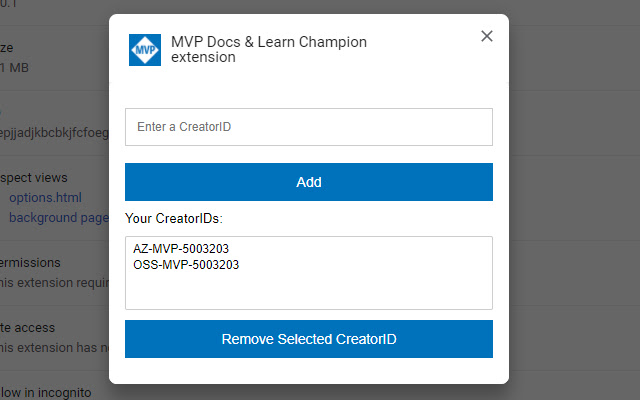
Task: Click the MVP logo icon
Action: 145,50
